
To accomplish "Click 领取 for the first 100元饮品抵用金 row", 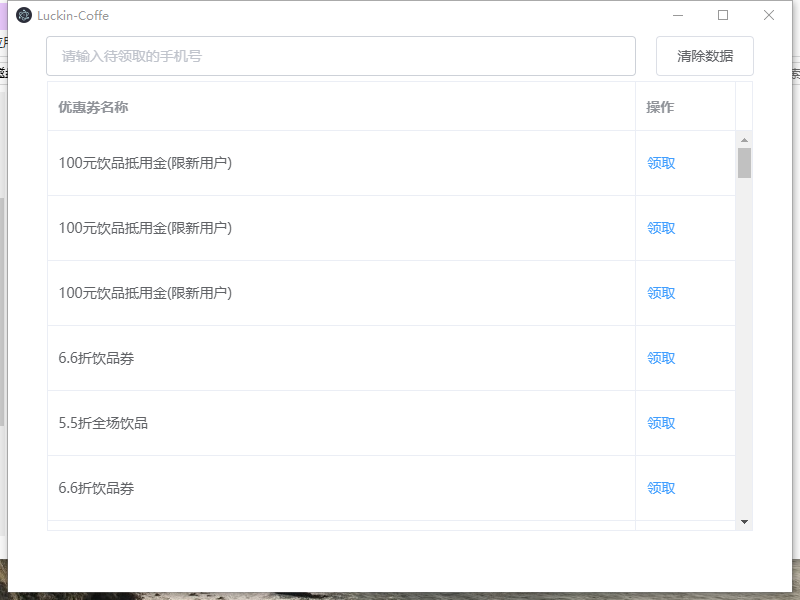I will point(661,163).
